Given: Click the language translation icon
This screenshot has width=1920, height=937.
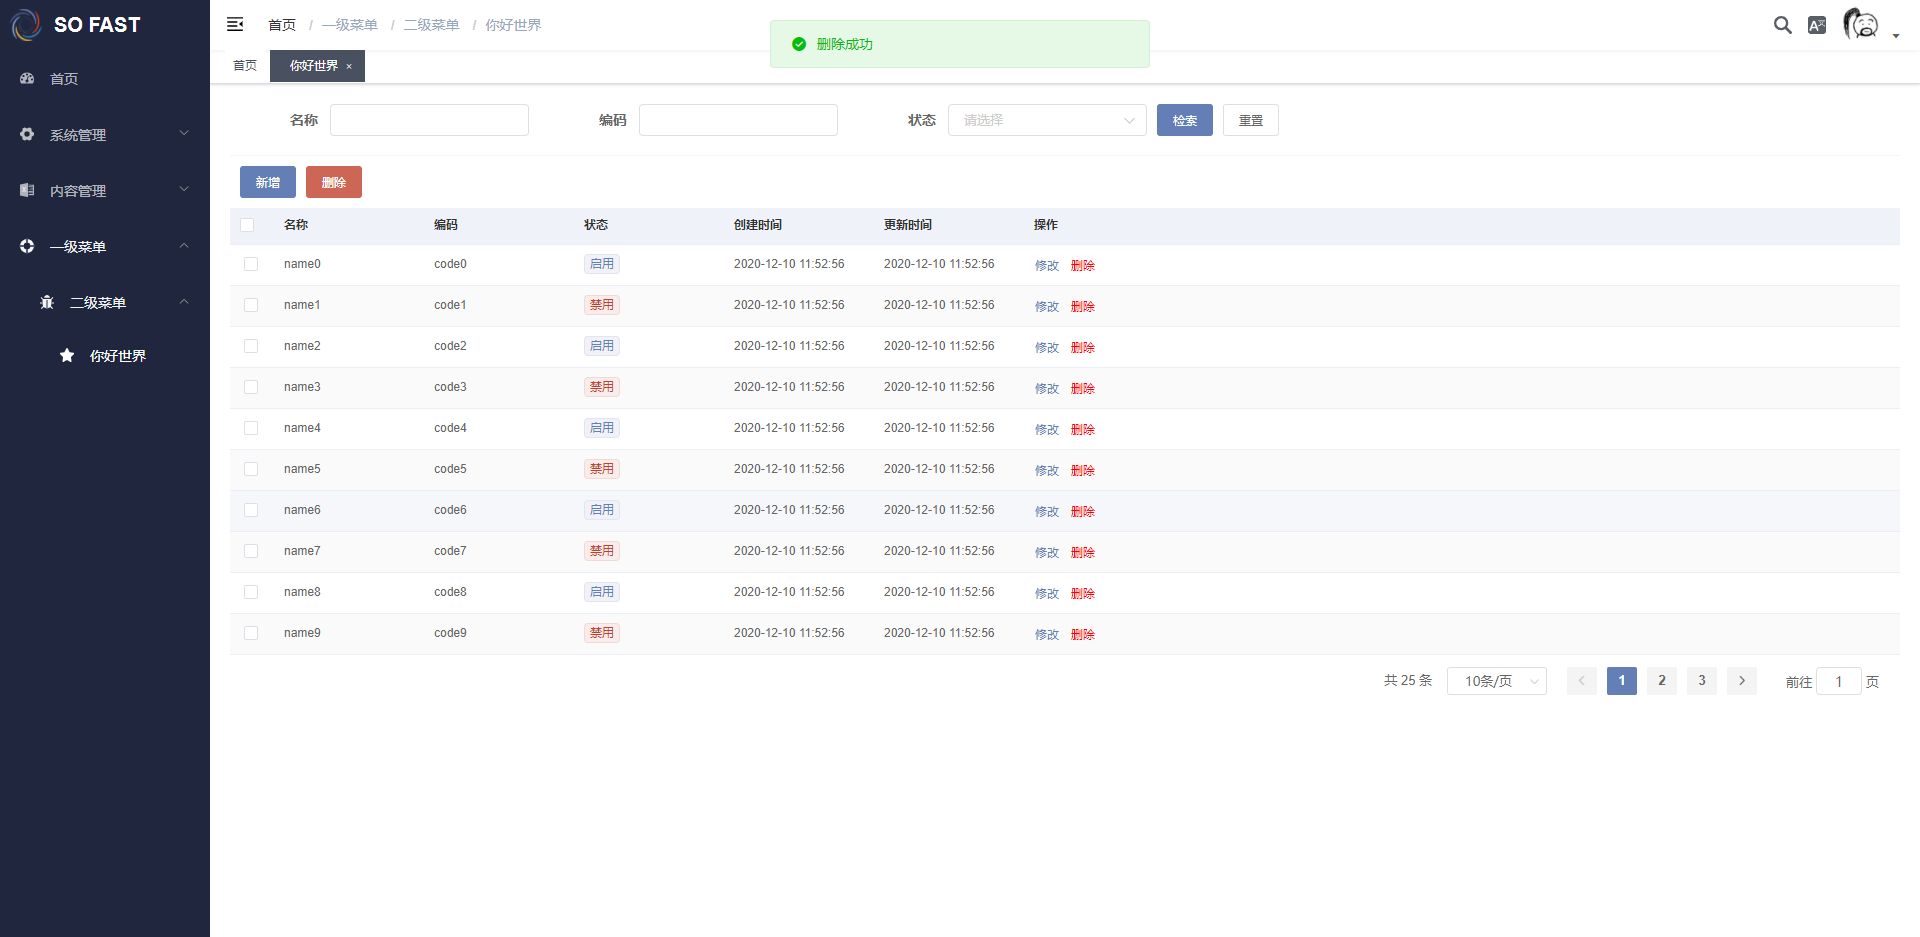Looking at the screenshot, I should point(1817,25).
